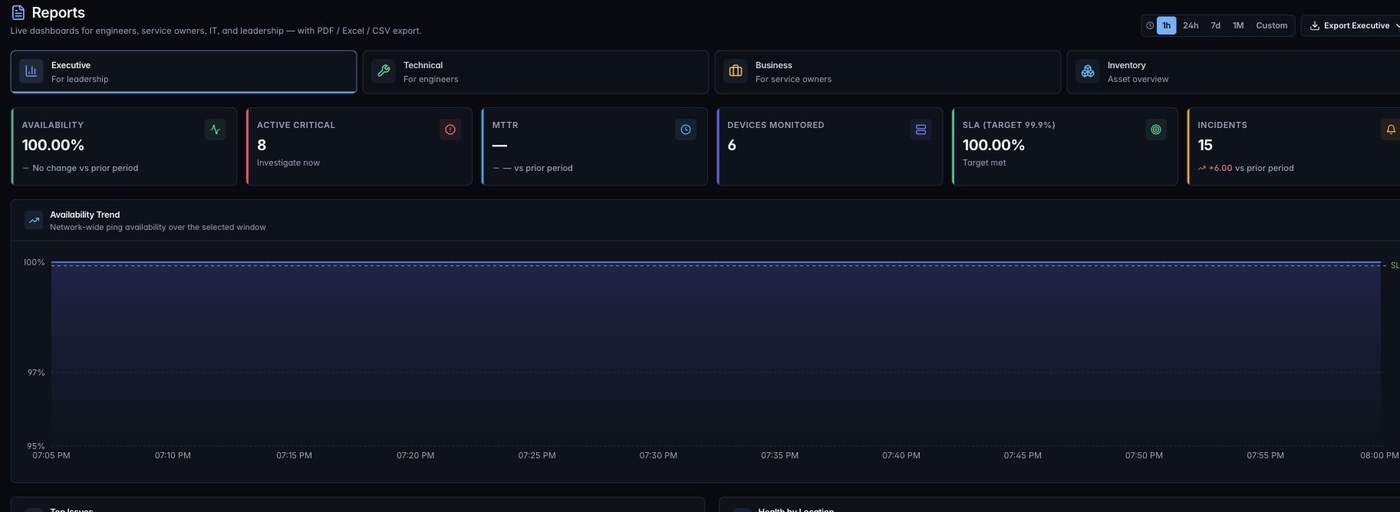Screen dimensions: 1400x512
Task: Click the Reports page title
Action: pos(58,13)
